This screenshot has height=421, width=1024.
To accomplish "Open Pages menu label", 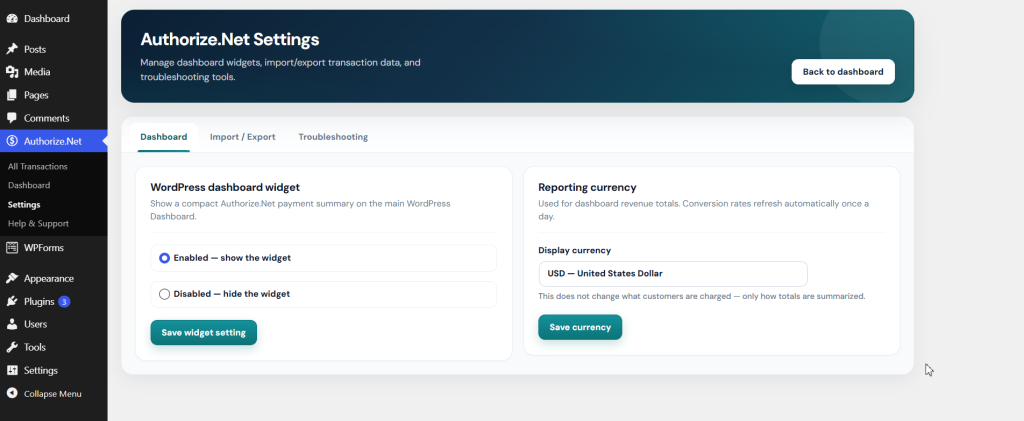I will (x=37, y=95).
